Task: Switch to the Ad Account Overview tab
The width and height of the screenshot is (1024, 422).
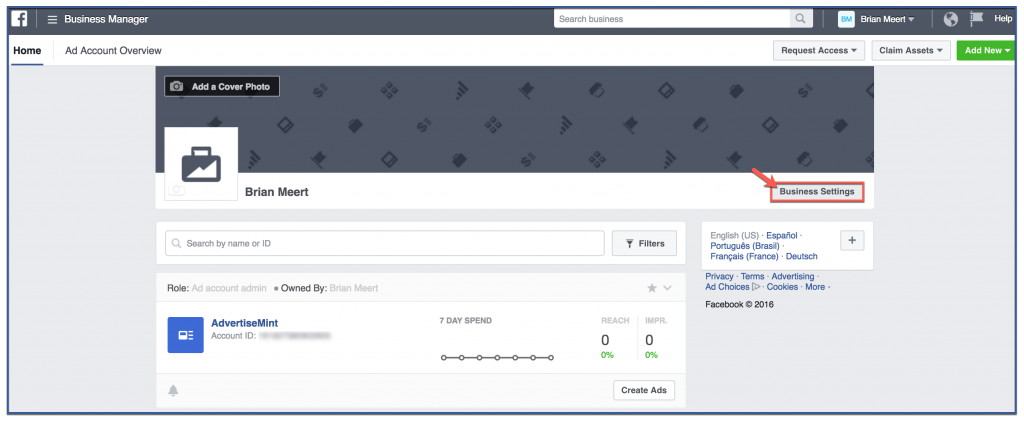Action: [x=113, y=50]
